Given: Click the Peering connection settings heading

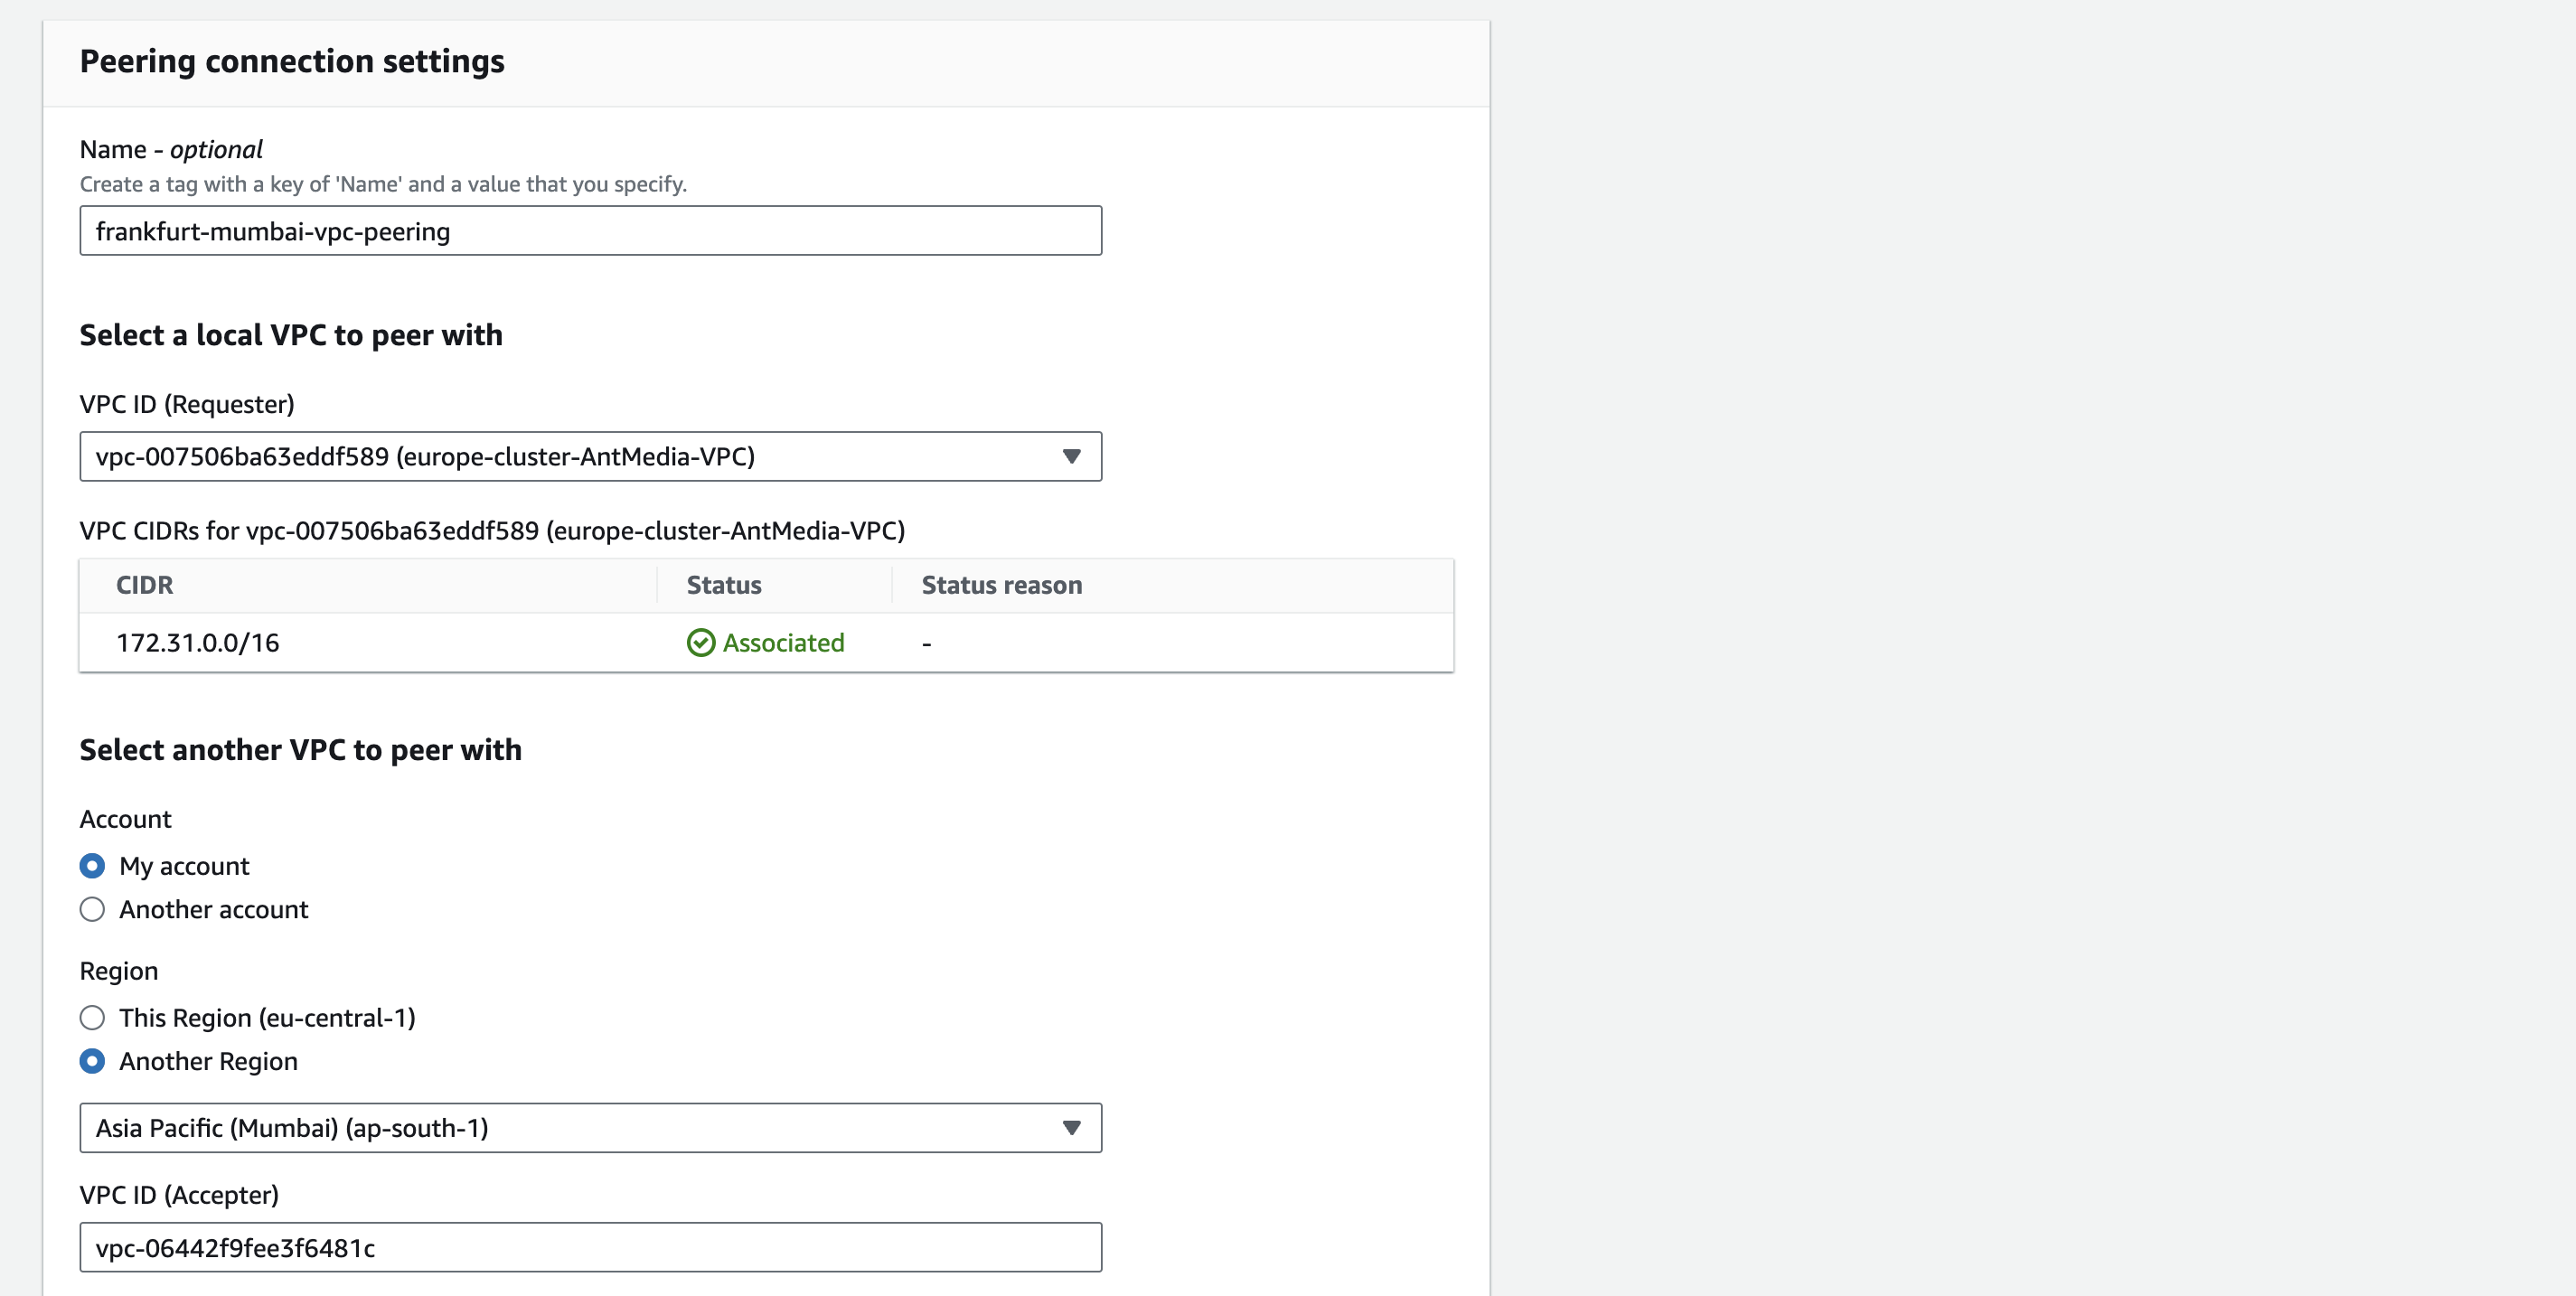Looking at the screenshot, I should pos(292,62).
